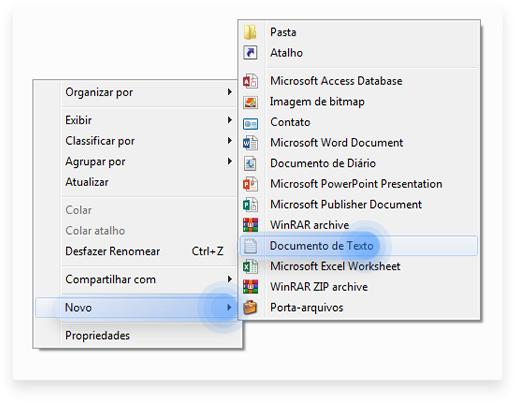Click the Atalho shortcut arrow icon

(250, 53)
